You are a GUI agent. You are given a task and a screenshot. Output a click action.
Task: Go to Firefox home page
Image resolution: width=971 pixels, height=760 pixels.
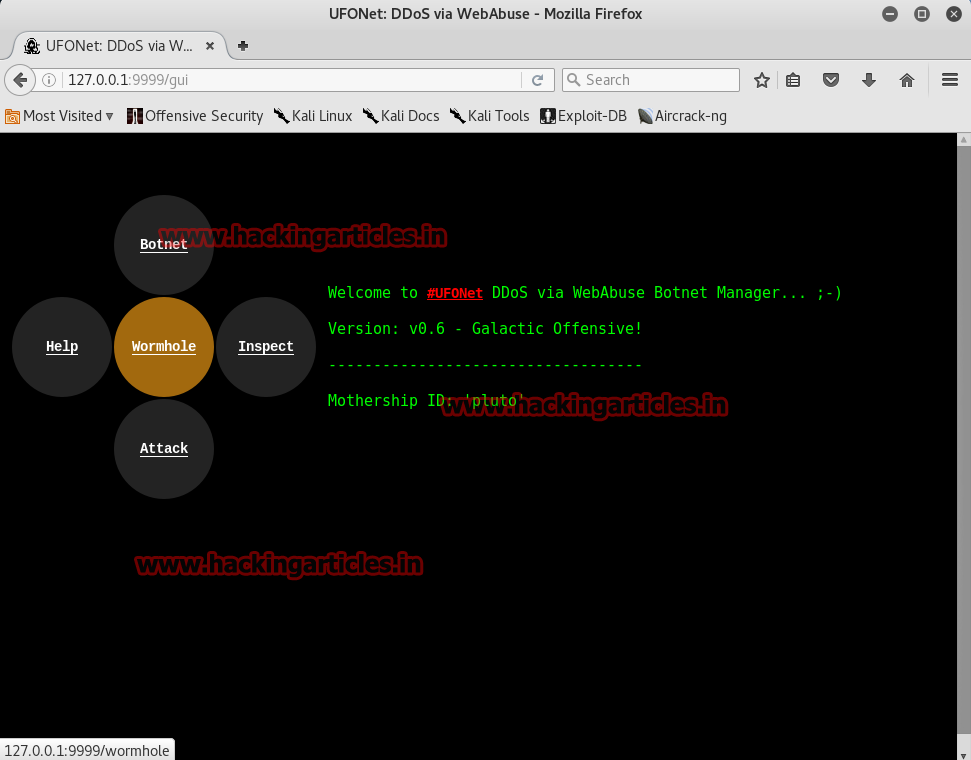pos(907,80)
